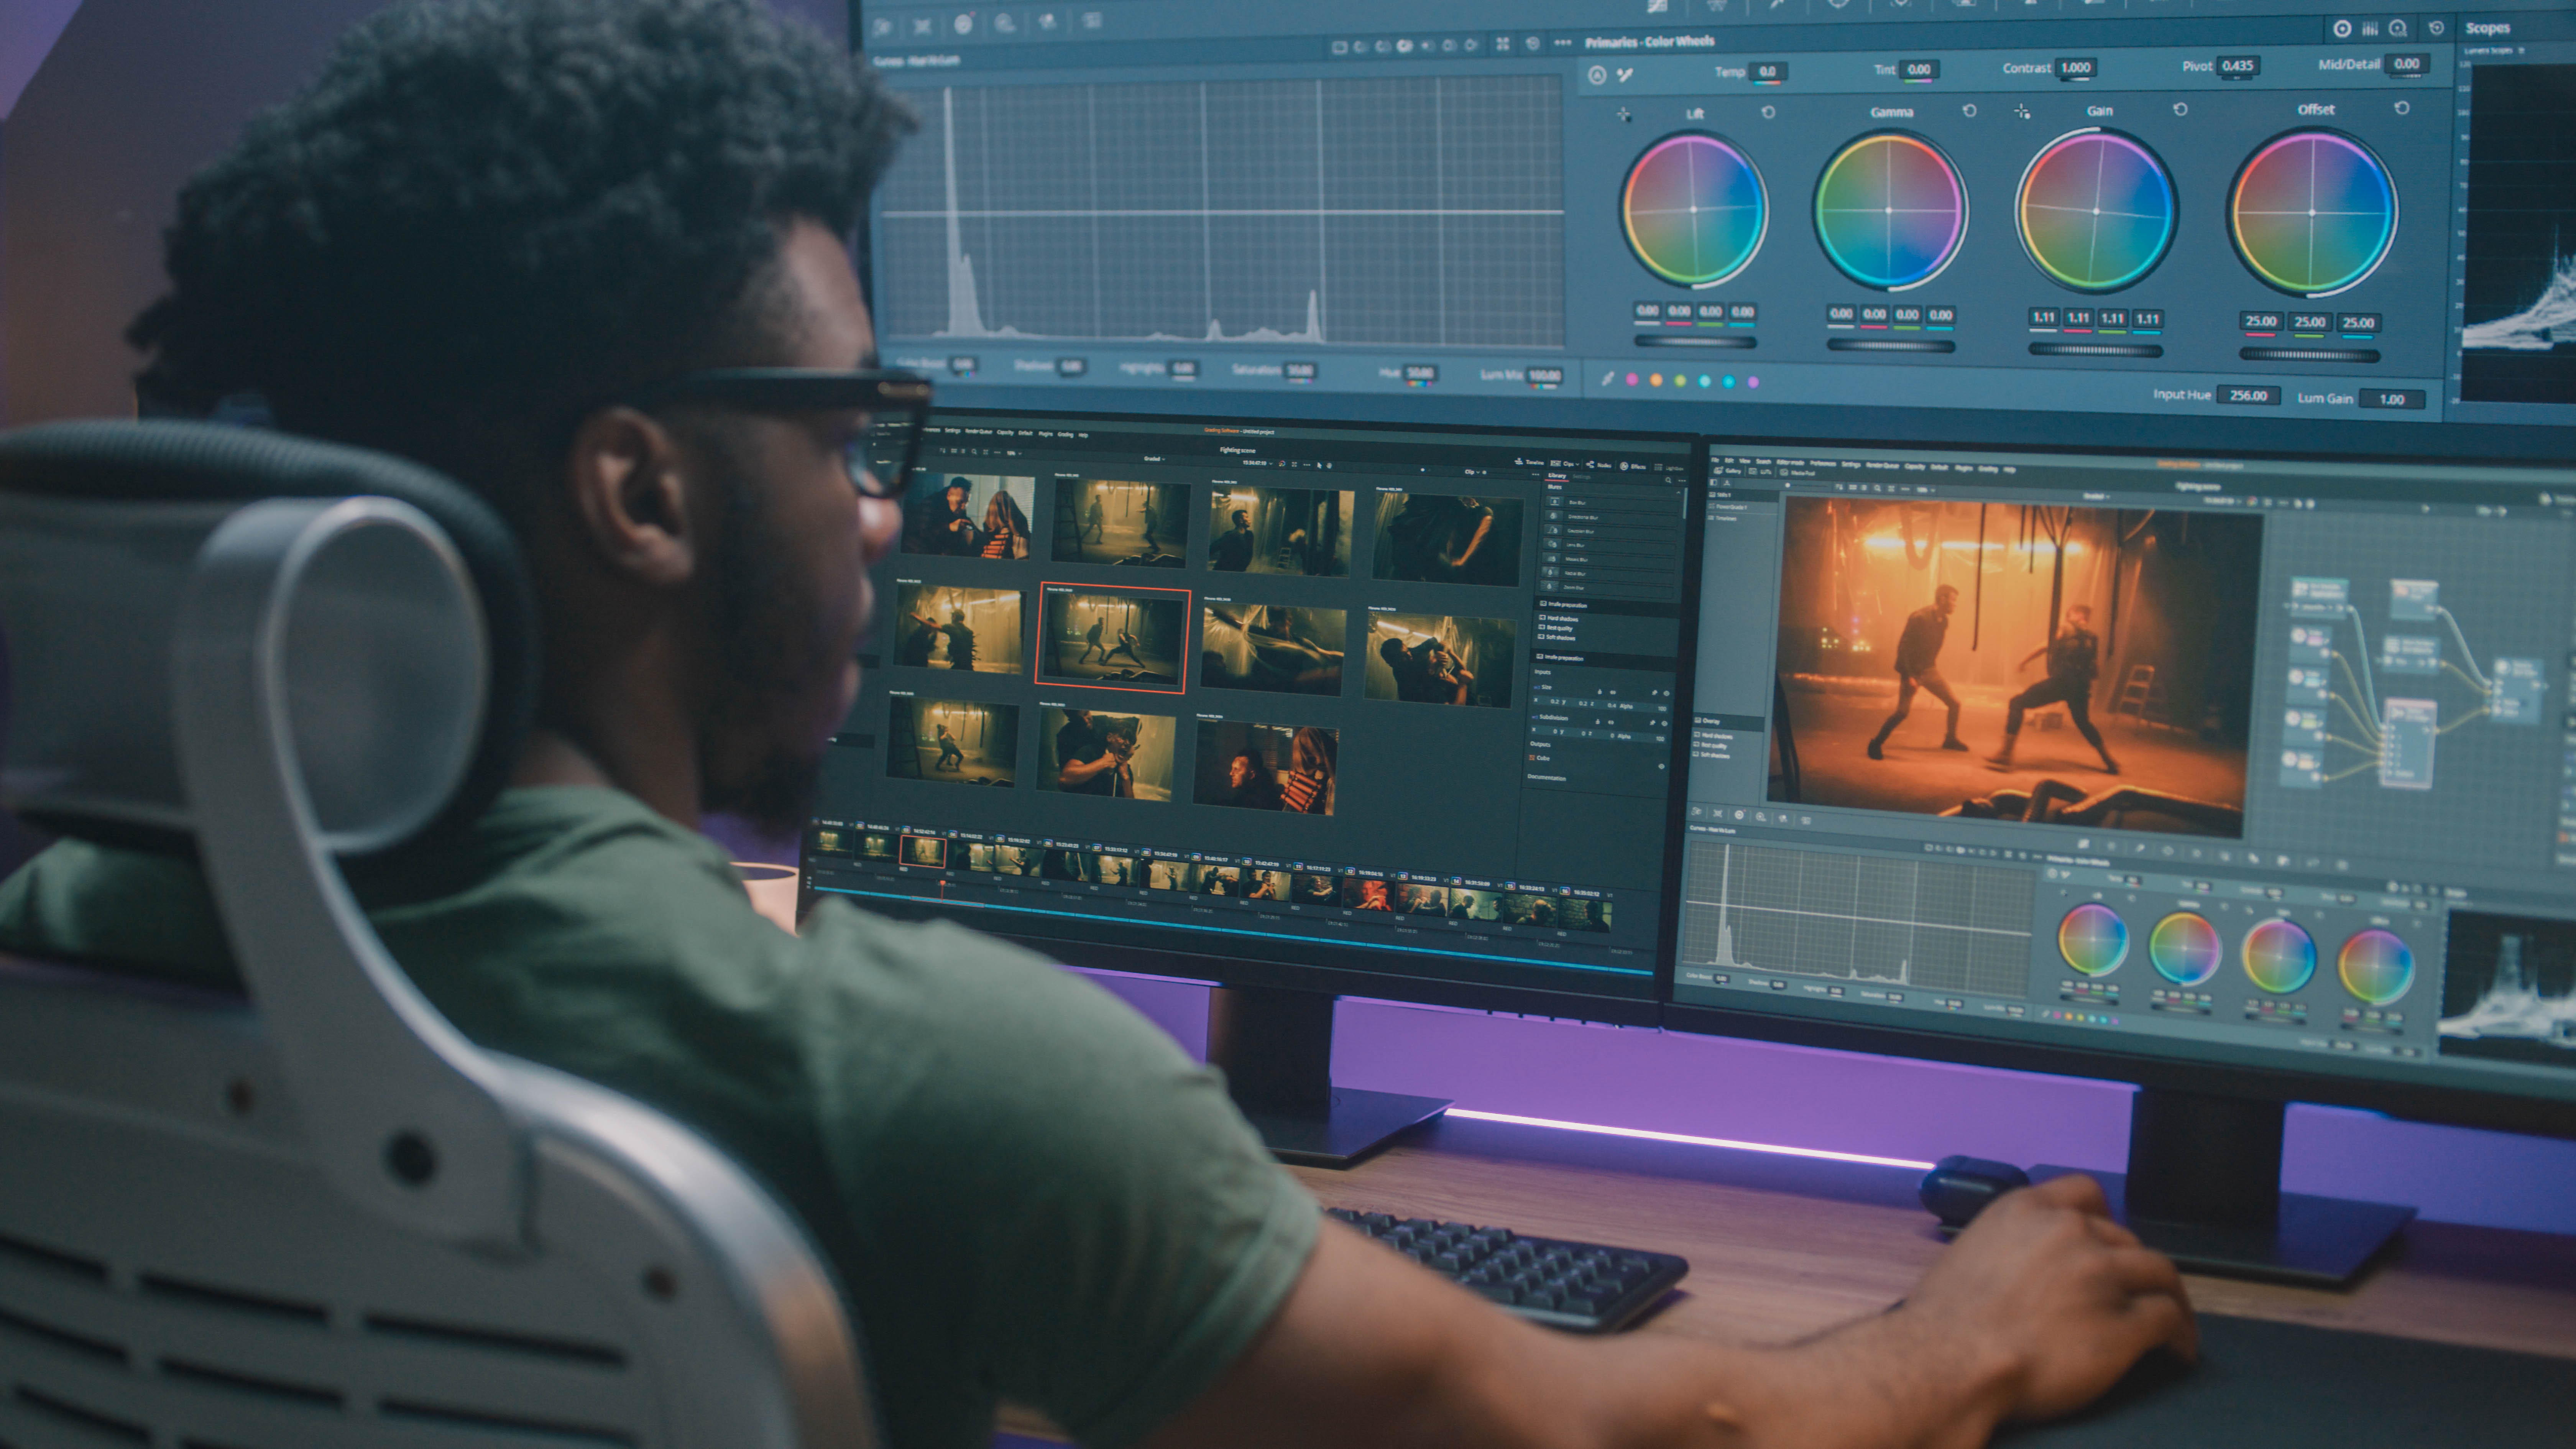2576x1449 pixels.
Task: Click the circle-plus zoom tool under right monitor viewer
Action: pyautogui.click(x=1761, y=817)
